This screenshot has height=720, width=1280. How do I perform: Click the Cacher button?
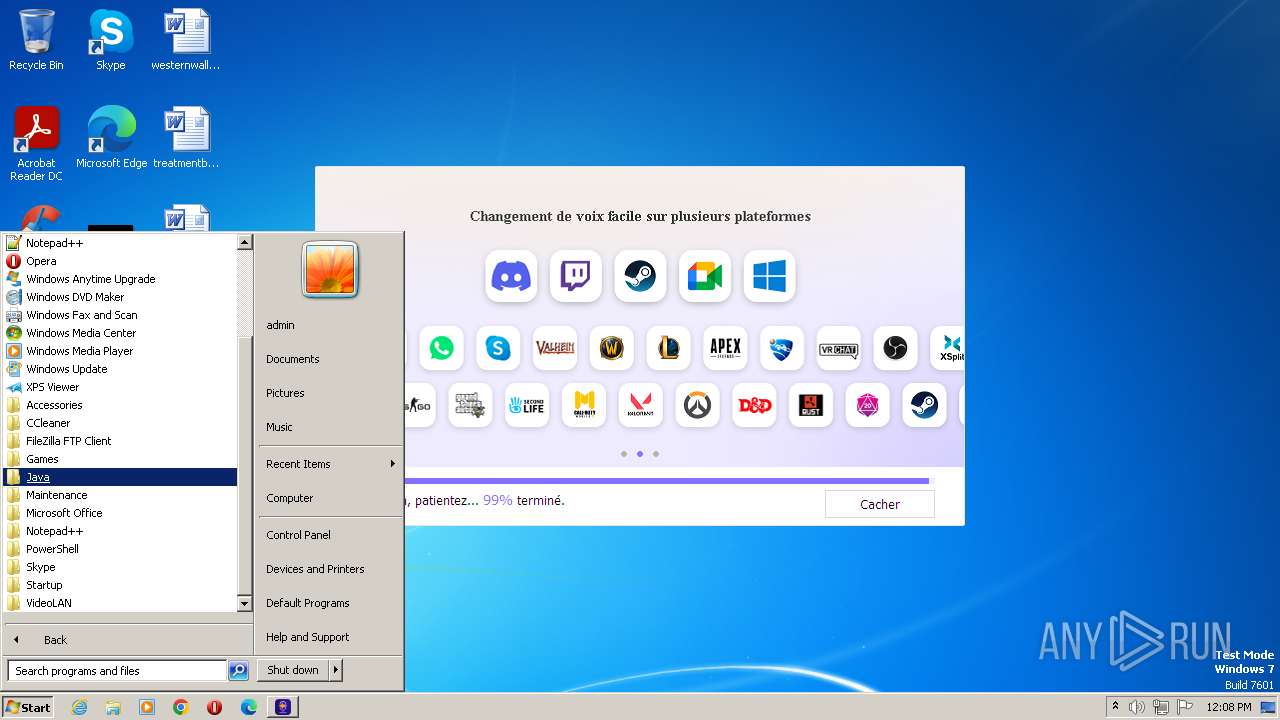(x=880, y=504)
